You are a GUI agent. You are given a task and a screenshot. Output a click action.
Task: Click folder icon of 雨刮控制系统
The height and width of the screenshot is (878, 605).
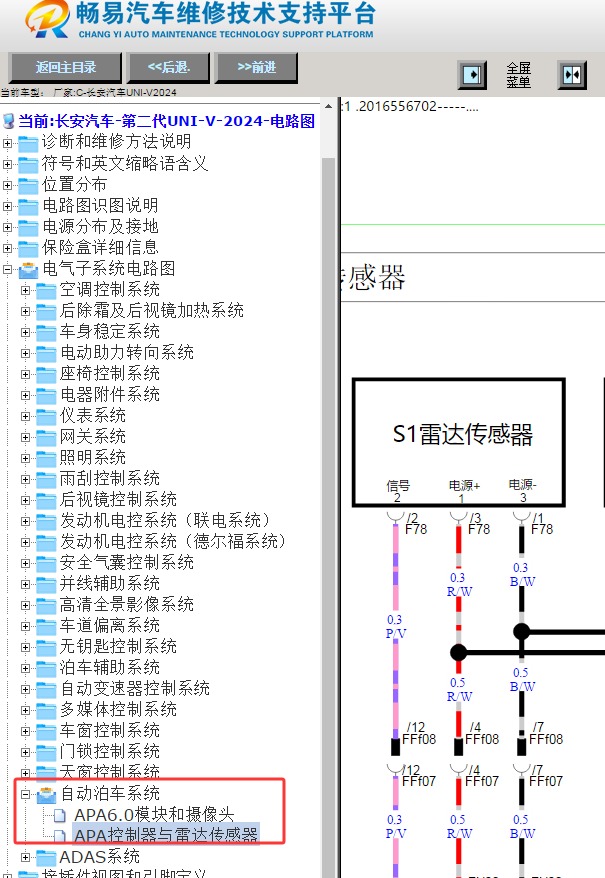coord(46,479)
